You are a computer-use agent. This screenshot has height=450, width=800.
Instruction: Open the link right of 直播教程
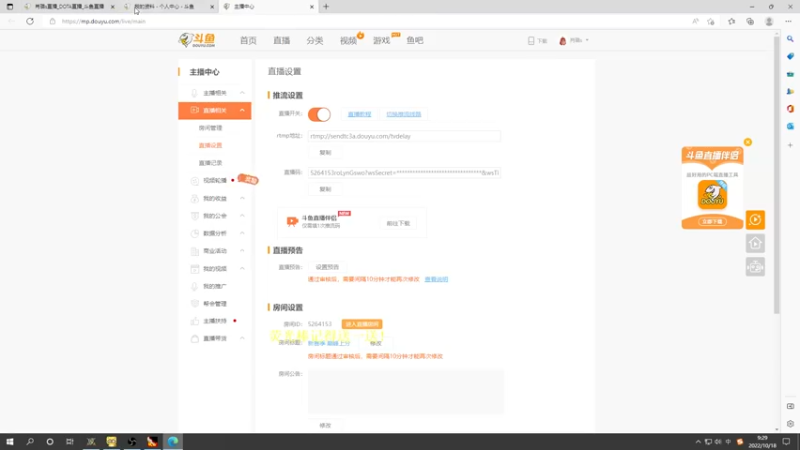pyautogui.click(x=404, y=114)
